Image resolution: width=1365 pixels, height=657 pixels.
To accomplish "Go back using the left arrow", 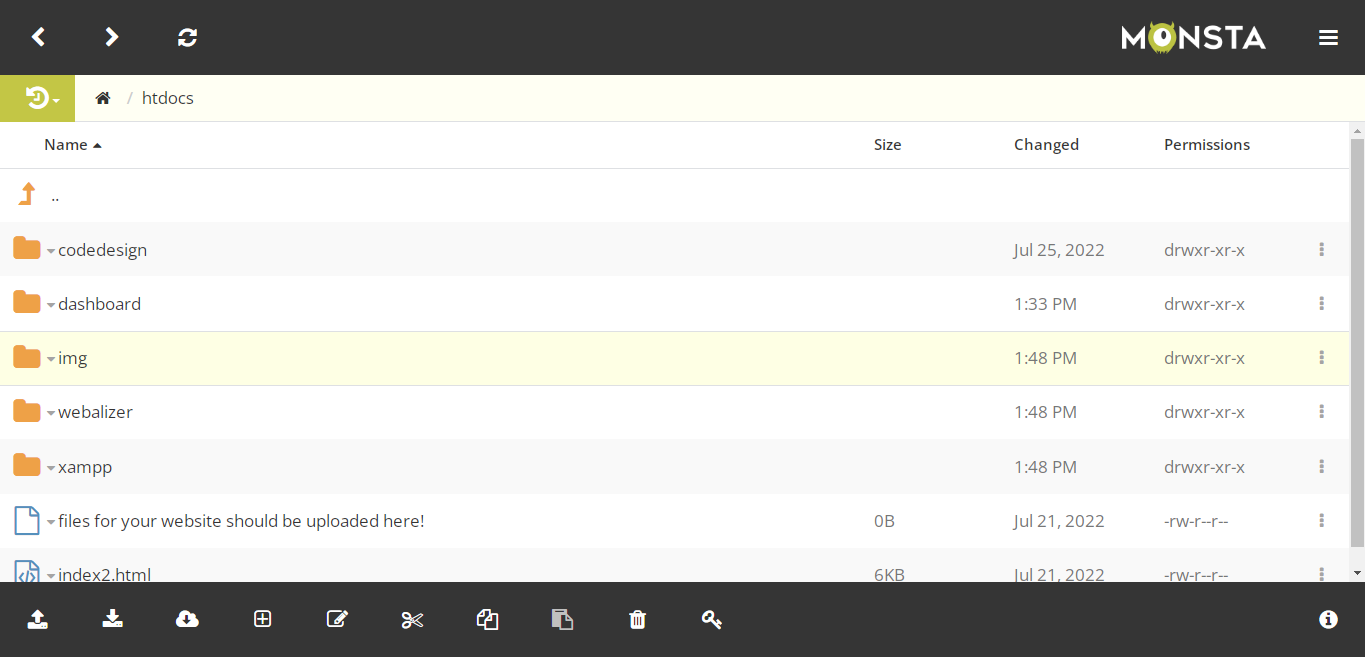I will [38, 38].
